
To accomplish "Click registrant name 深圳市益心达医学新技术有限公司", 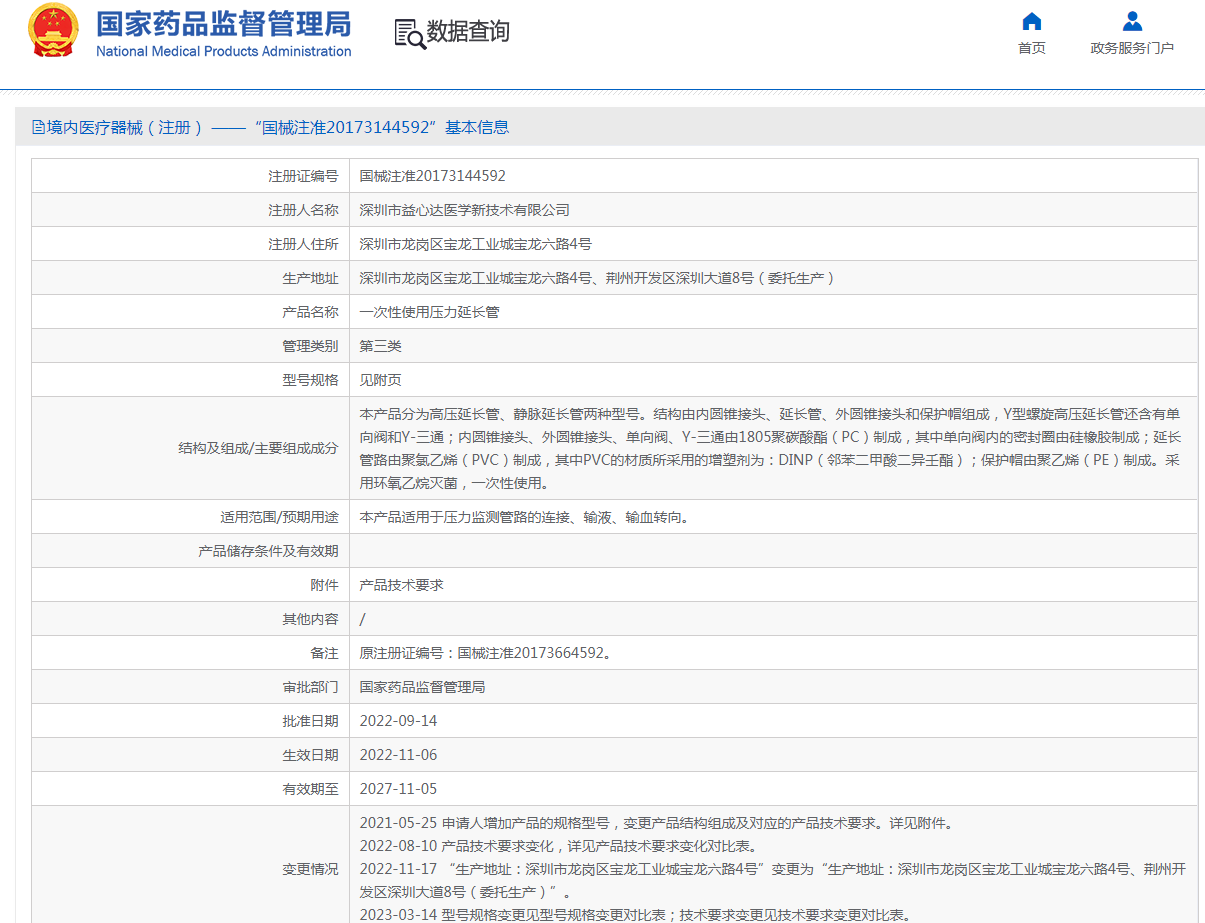I will [x=464, y=210].
